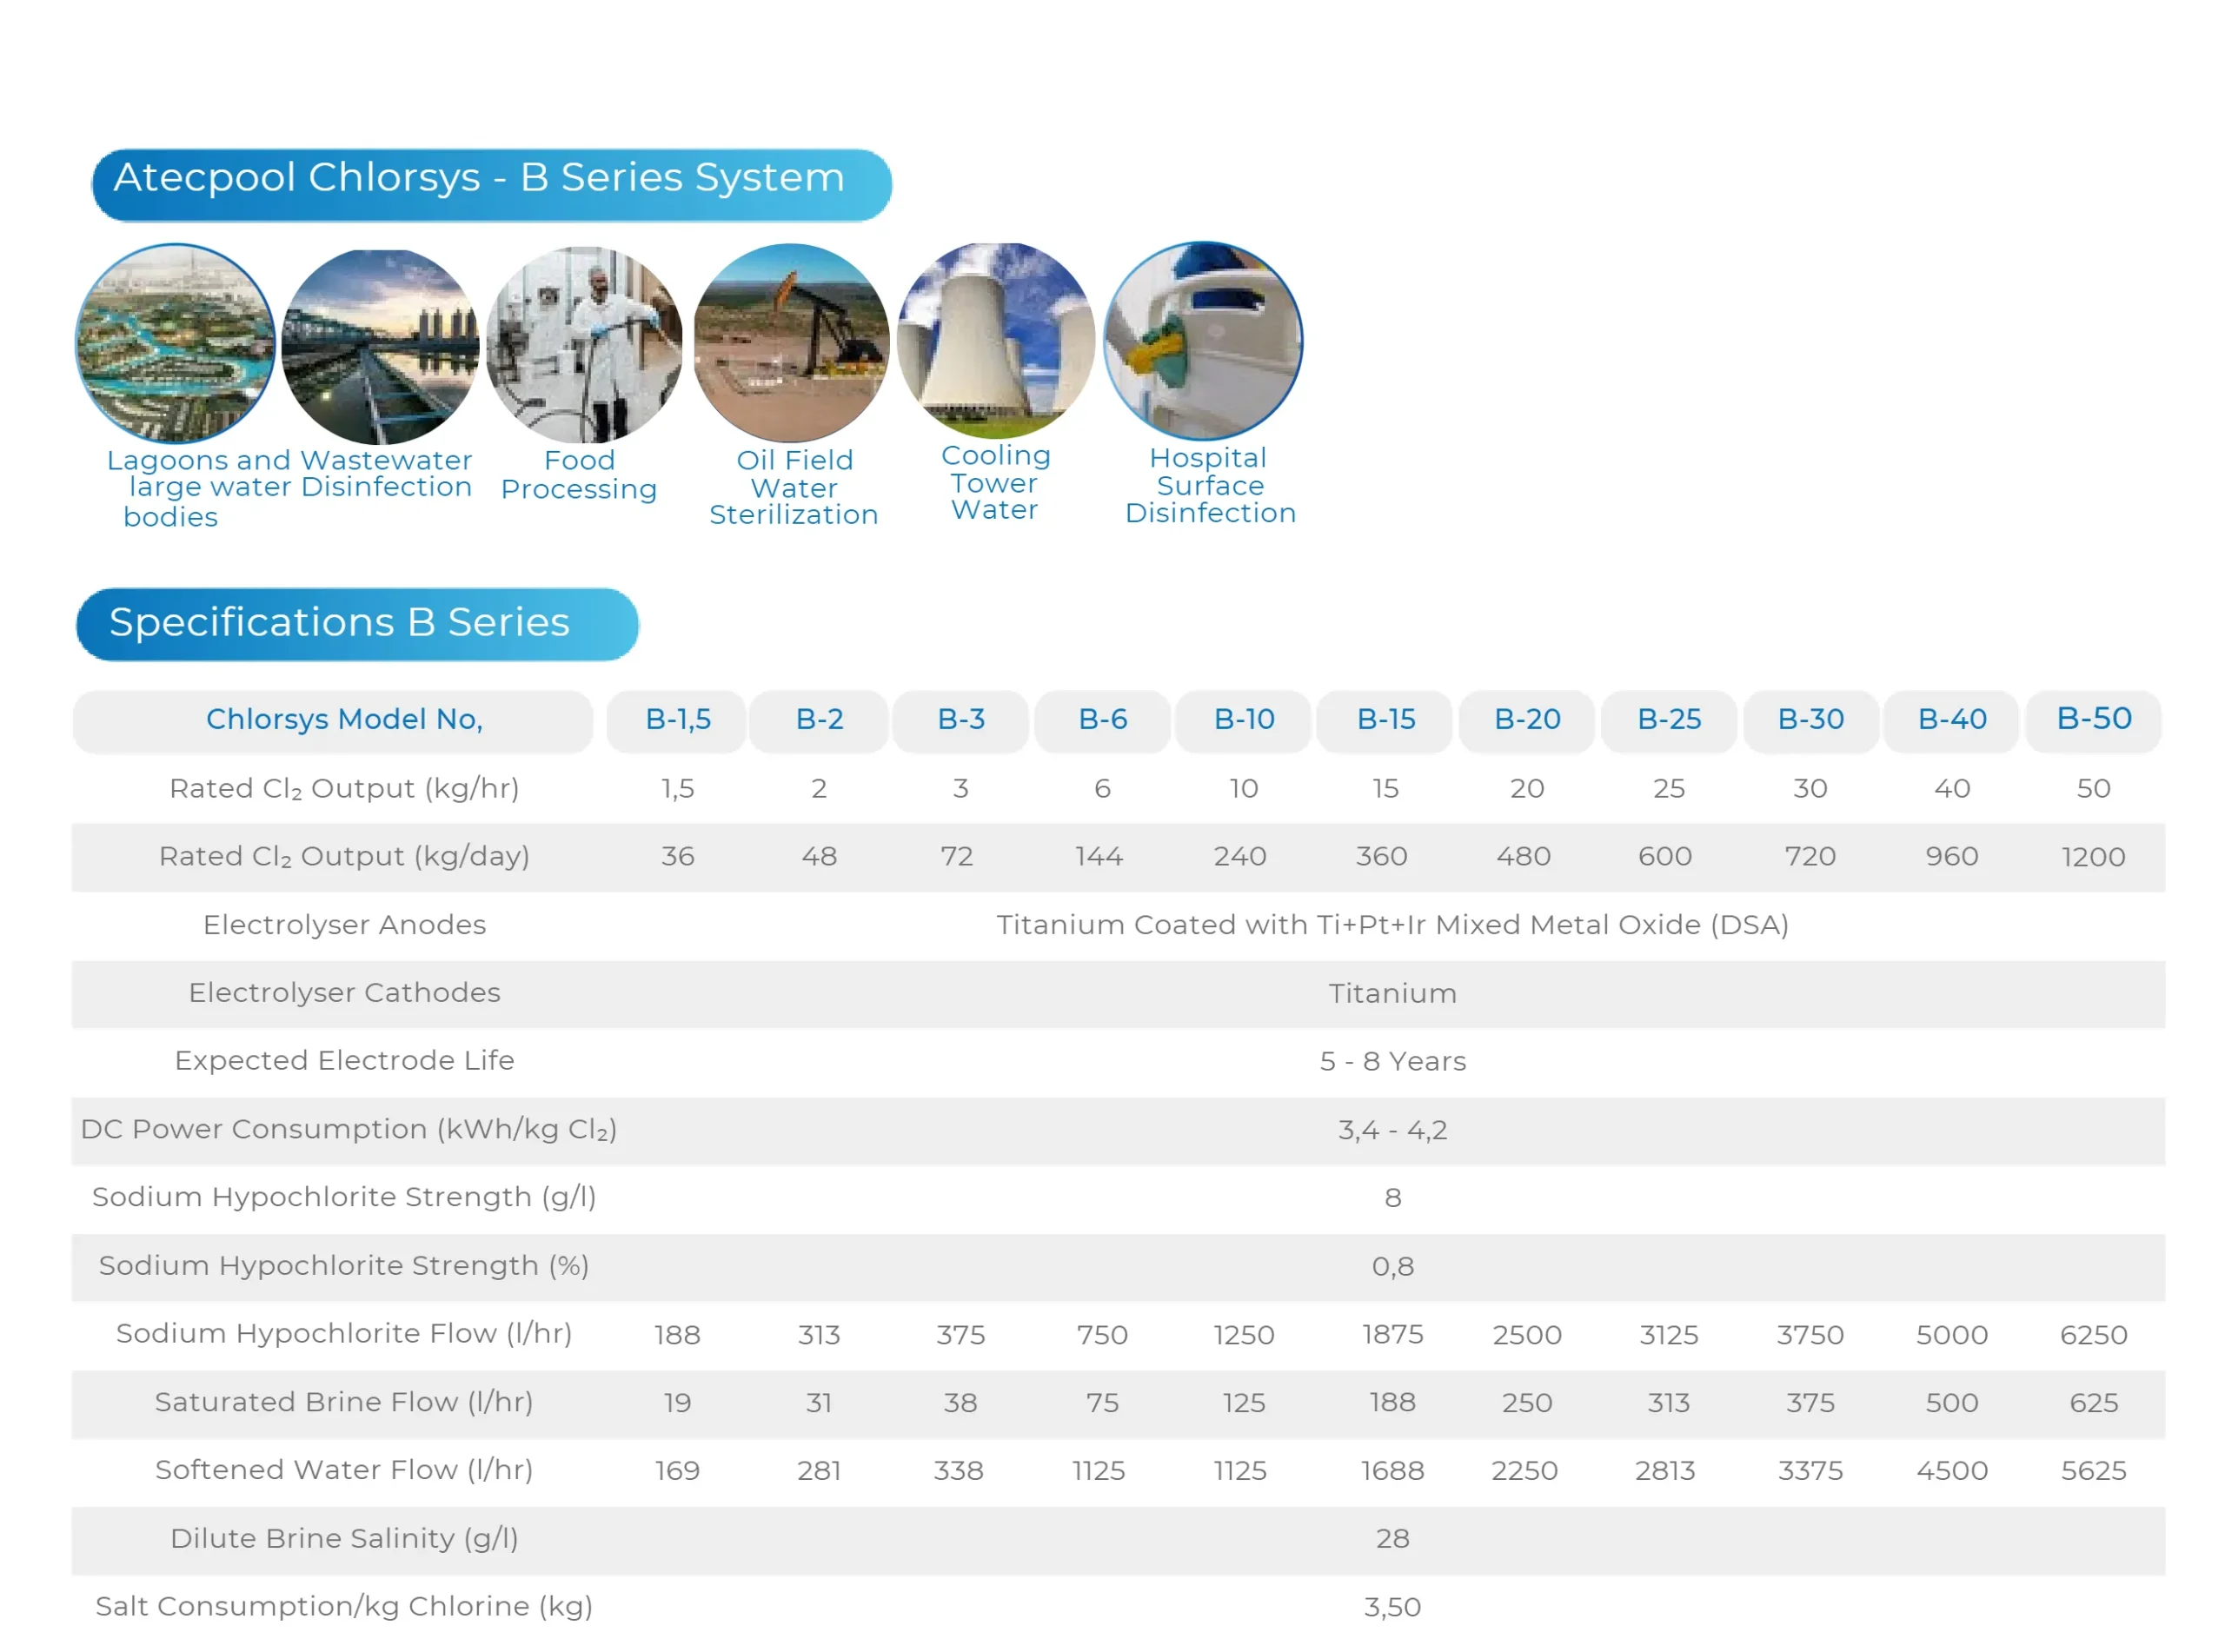This screenshot has width=2225, height=1652.
Task: Click the 2813 softened water flow value
Action: (1665, 1471)
